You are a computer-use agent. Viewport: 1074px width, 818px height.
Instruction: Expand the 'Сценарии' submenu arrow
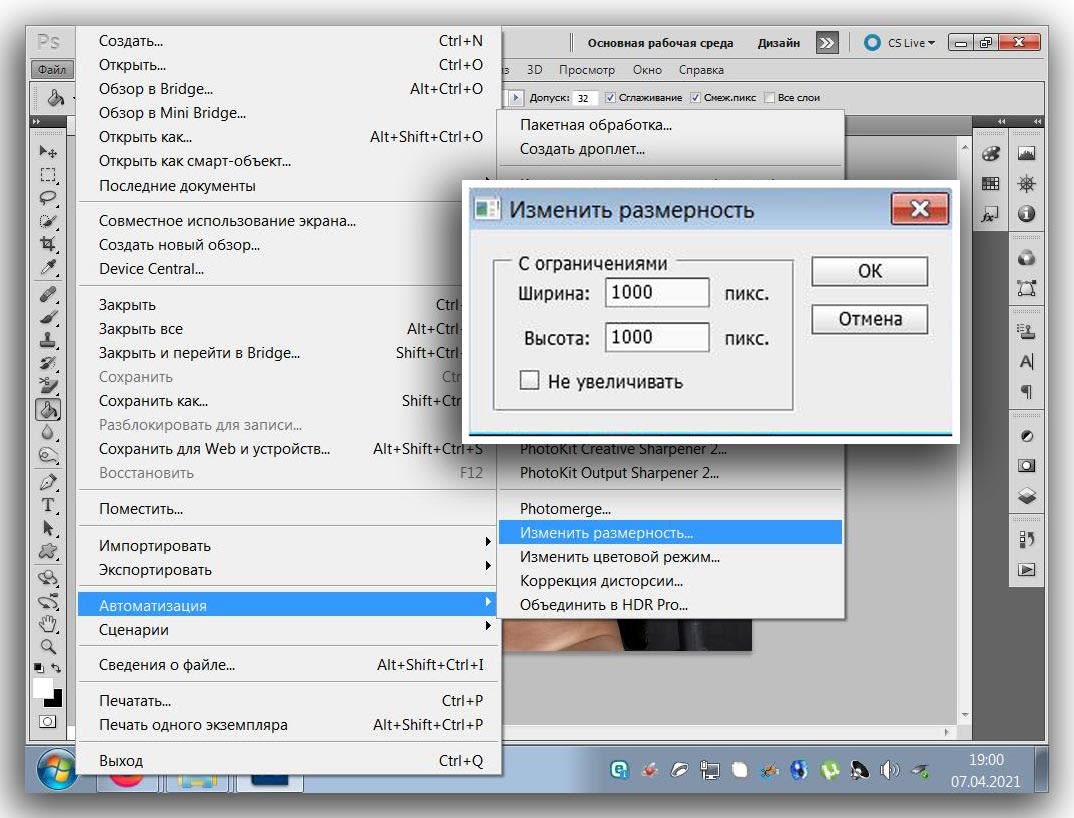pos(488,625)
